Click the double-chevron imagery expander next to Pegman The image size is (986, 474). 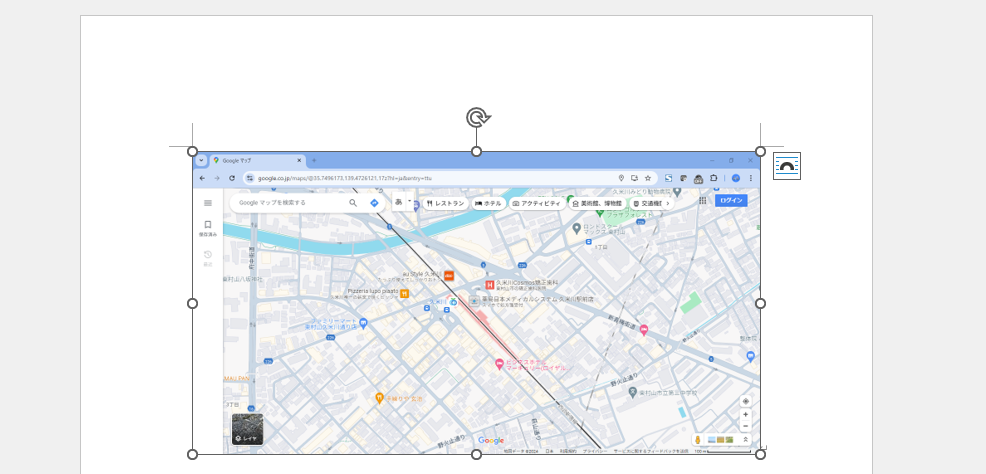pyautogui.click(x=746, y=440)
